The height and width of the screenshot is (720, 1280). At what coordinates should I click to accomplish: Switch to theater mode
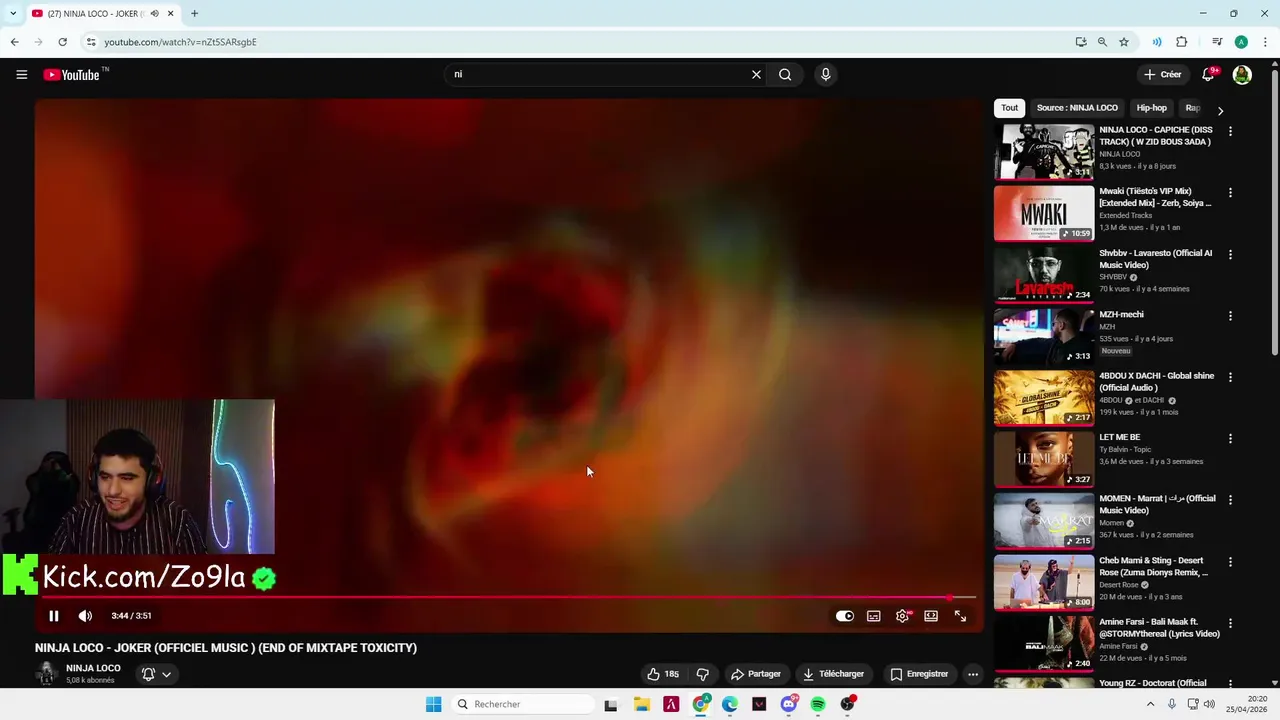[x=931, y=616]
